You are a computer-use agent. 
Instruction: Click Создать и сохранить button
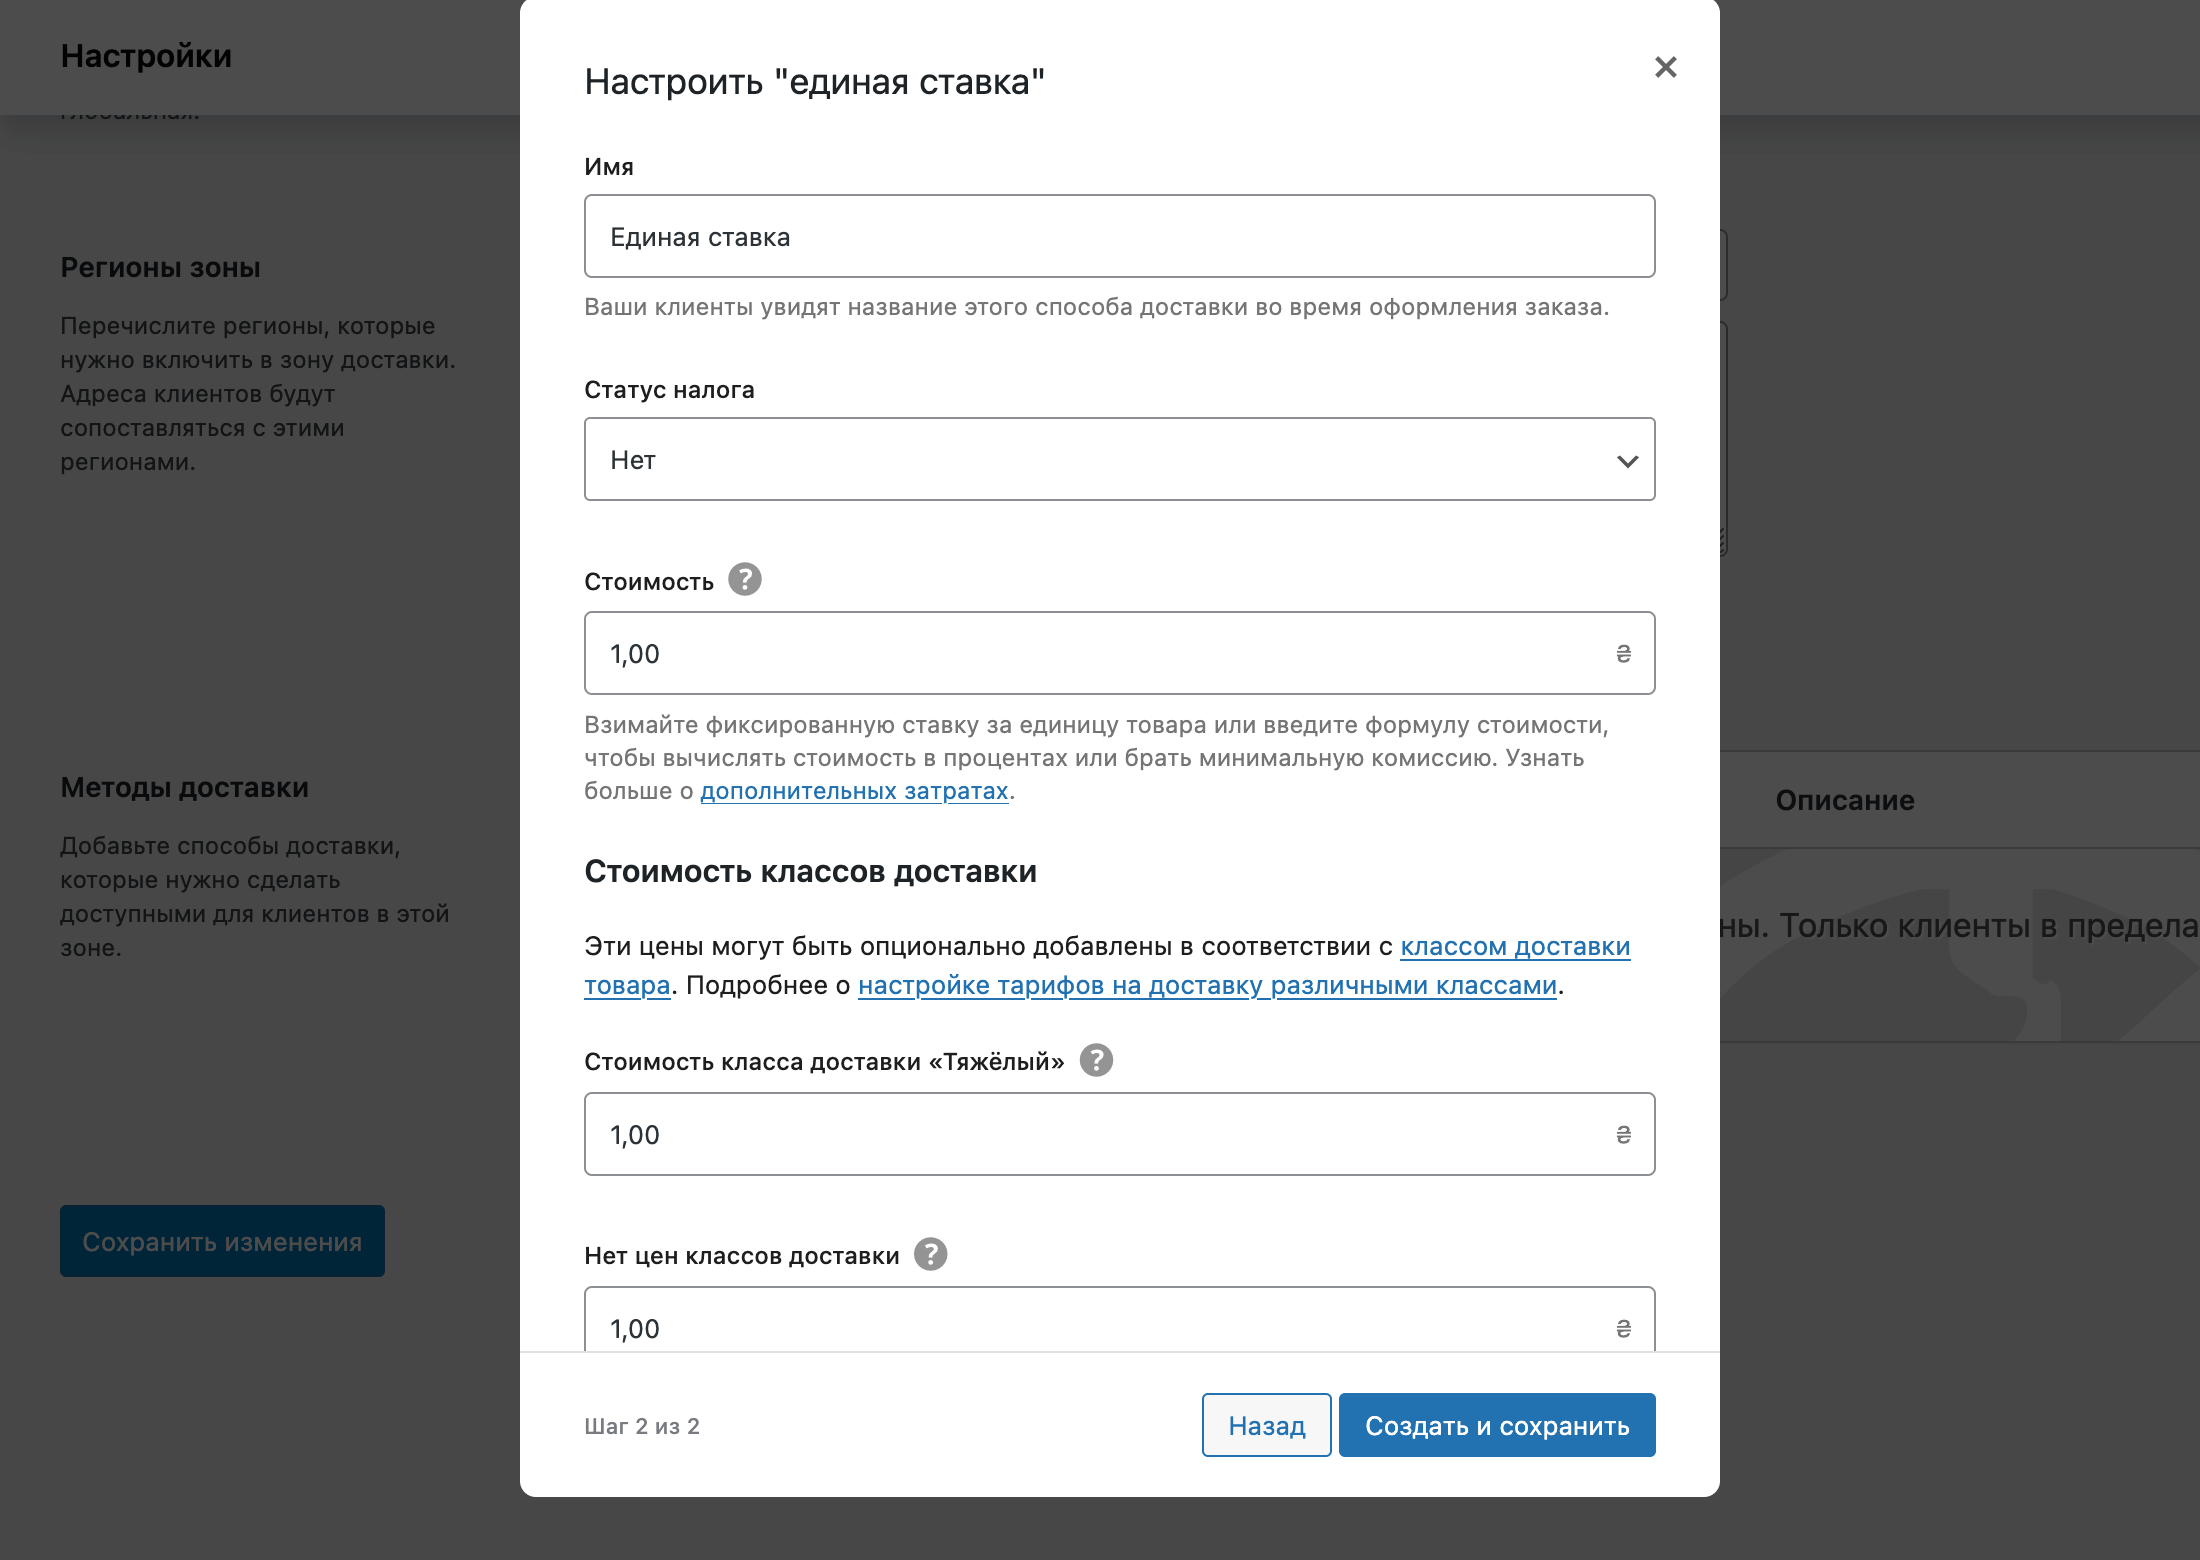[x=1497, y=1425]
